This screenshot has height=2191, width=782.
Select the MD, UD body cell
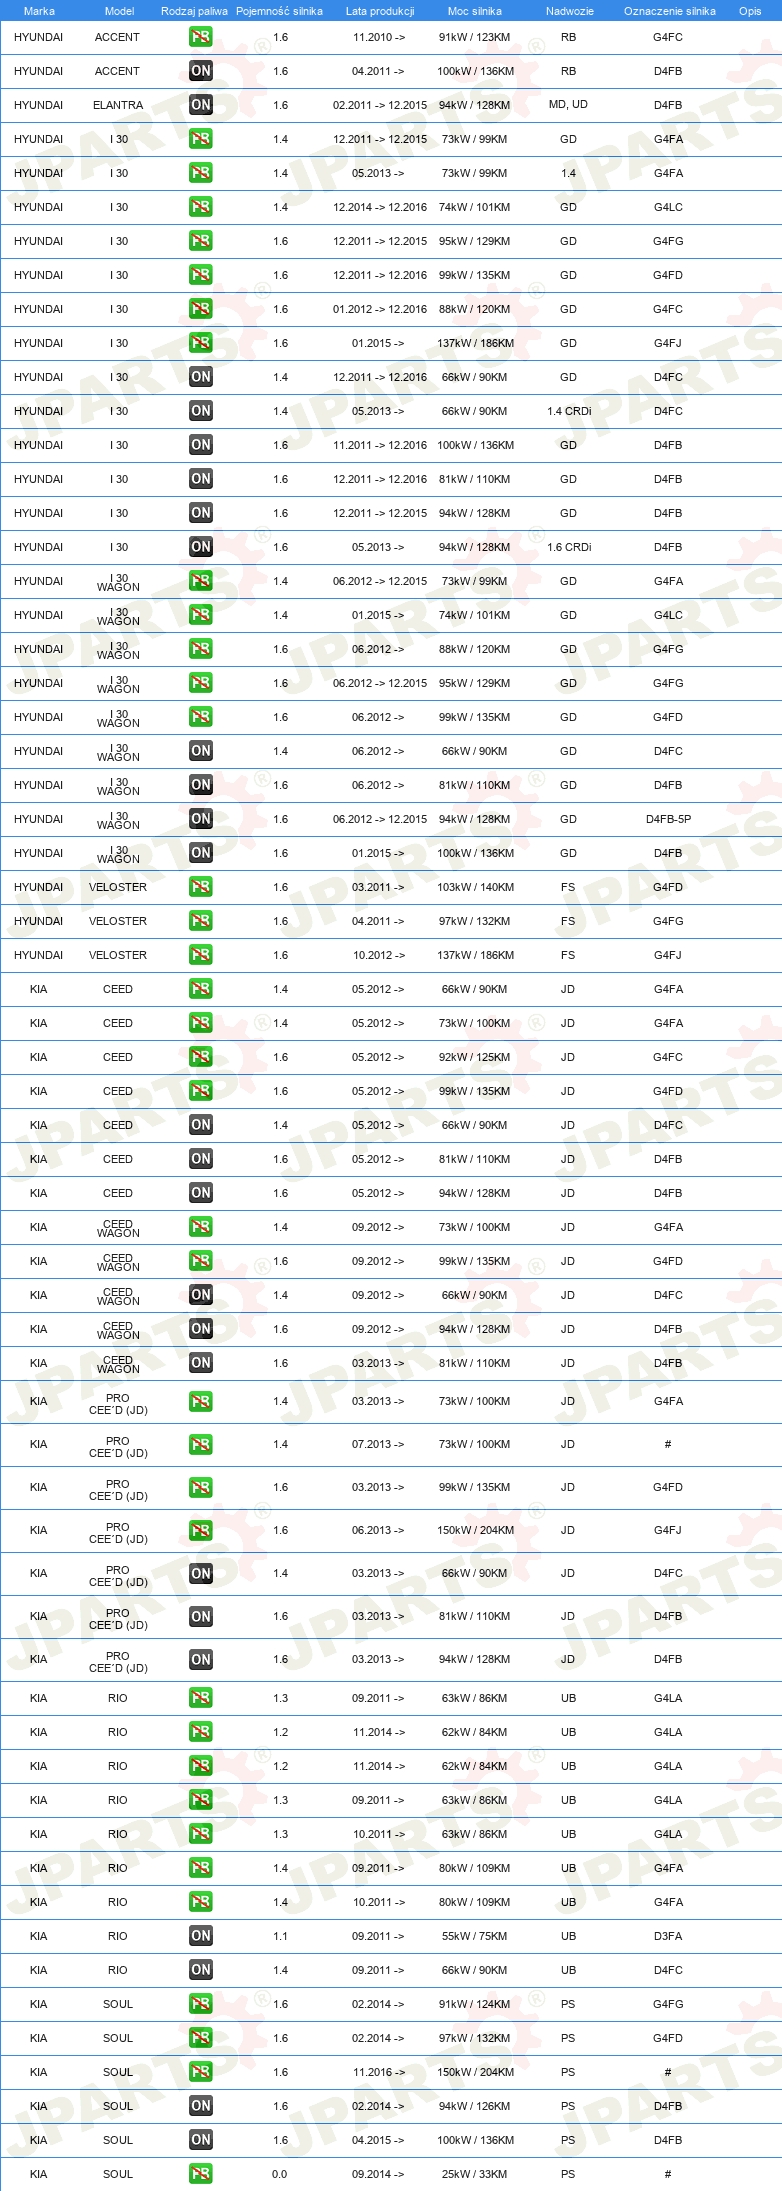pos(568,105)
